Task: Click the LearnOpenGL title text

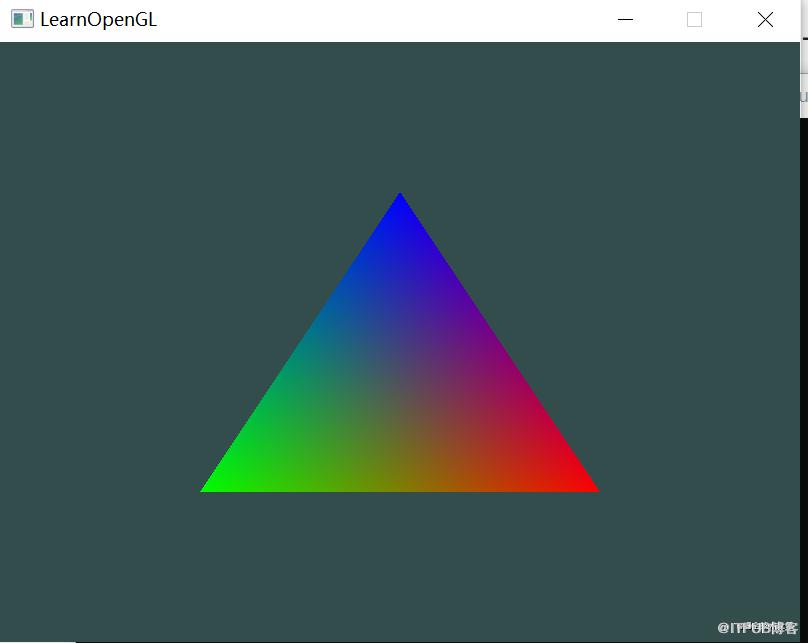Action: pos(98,20)
